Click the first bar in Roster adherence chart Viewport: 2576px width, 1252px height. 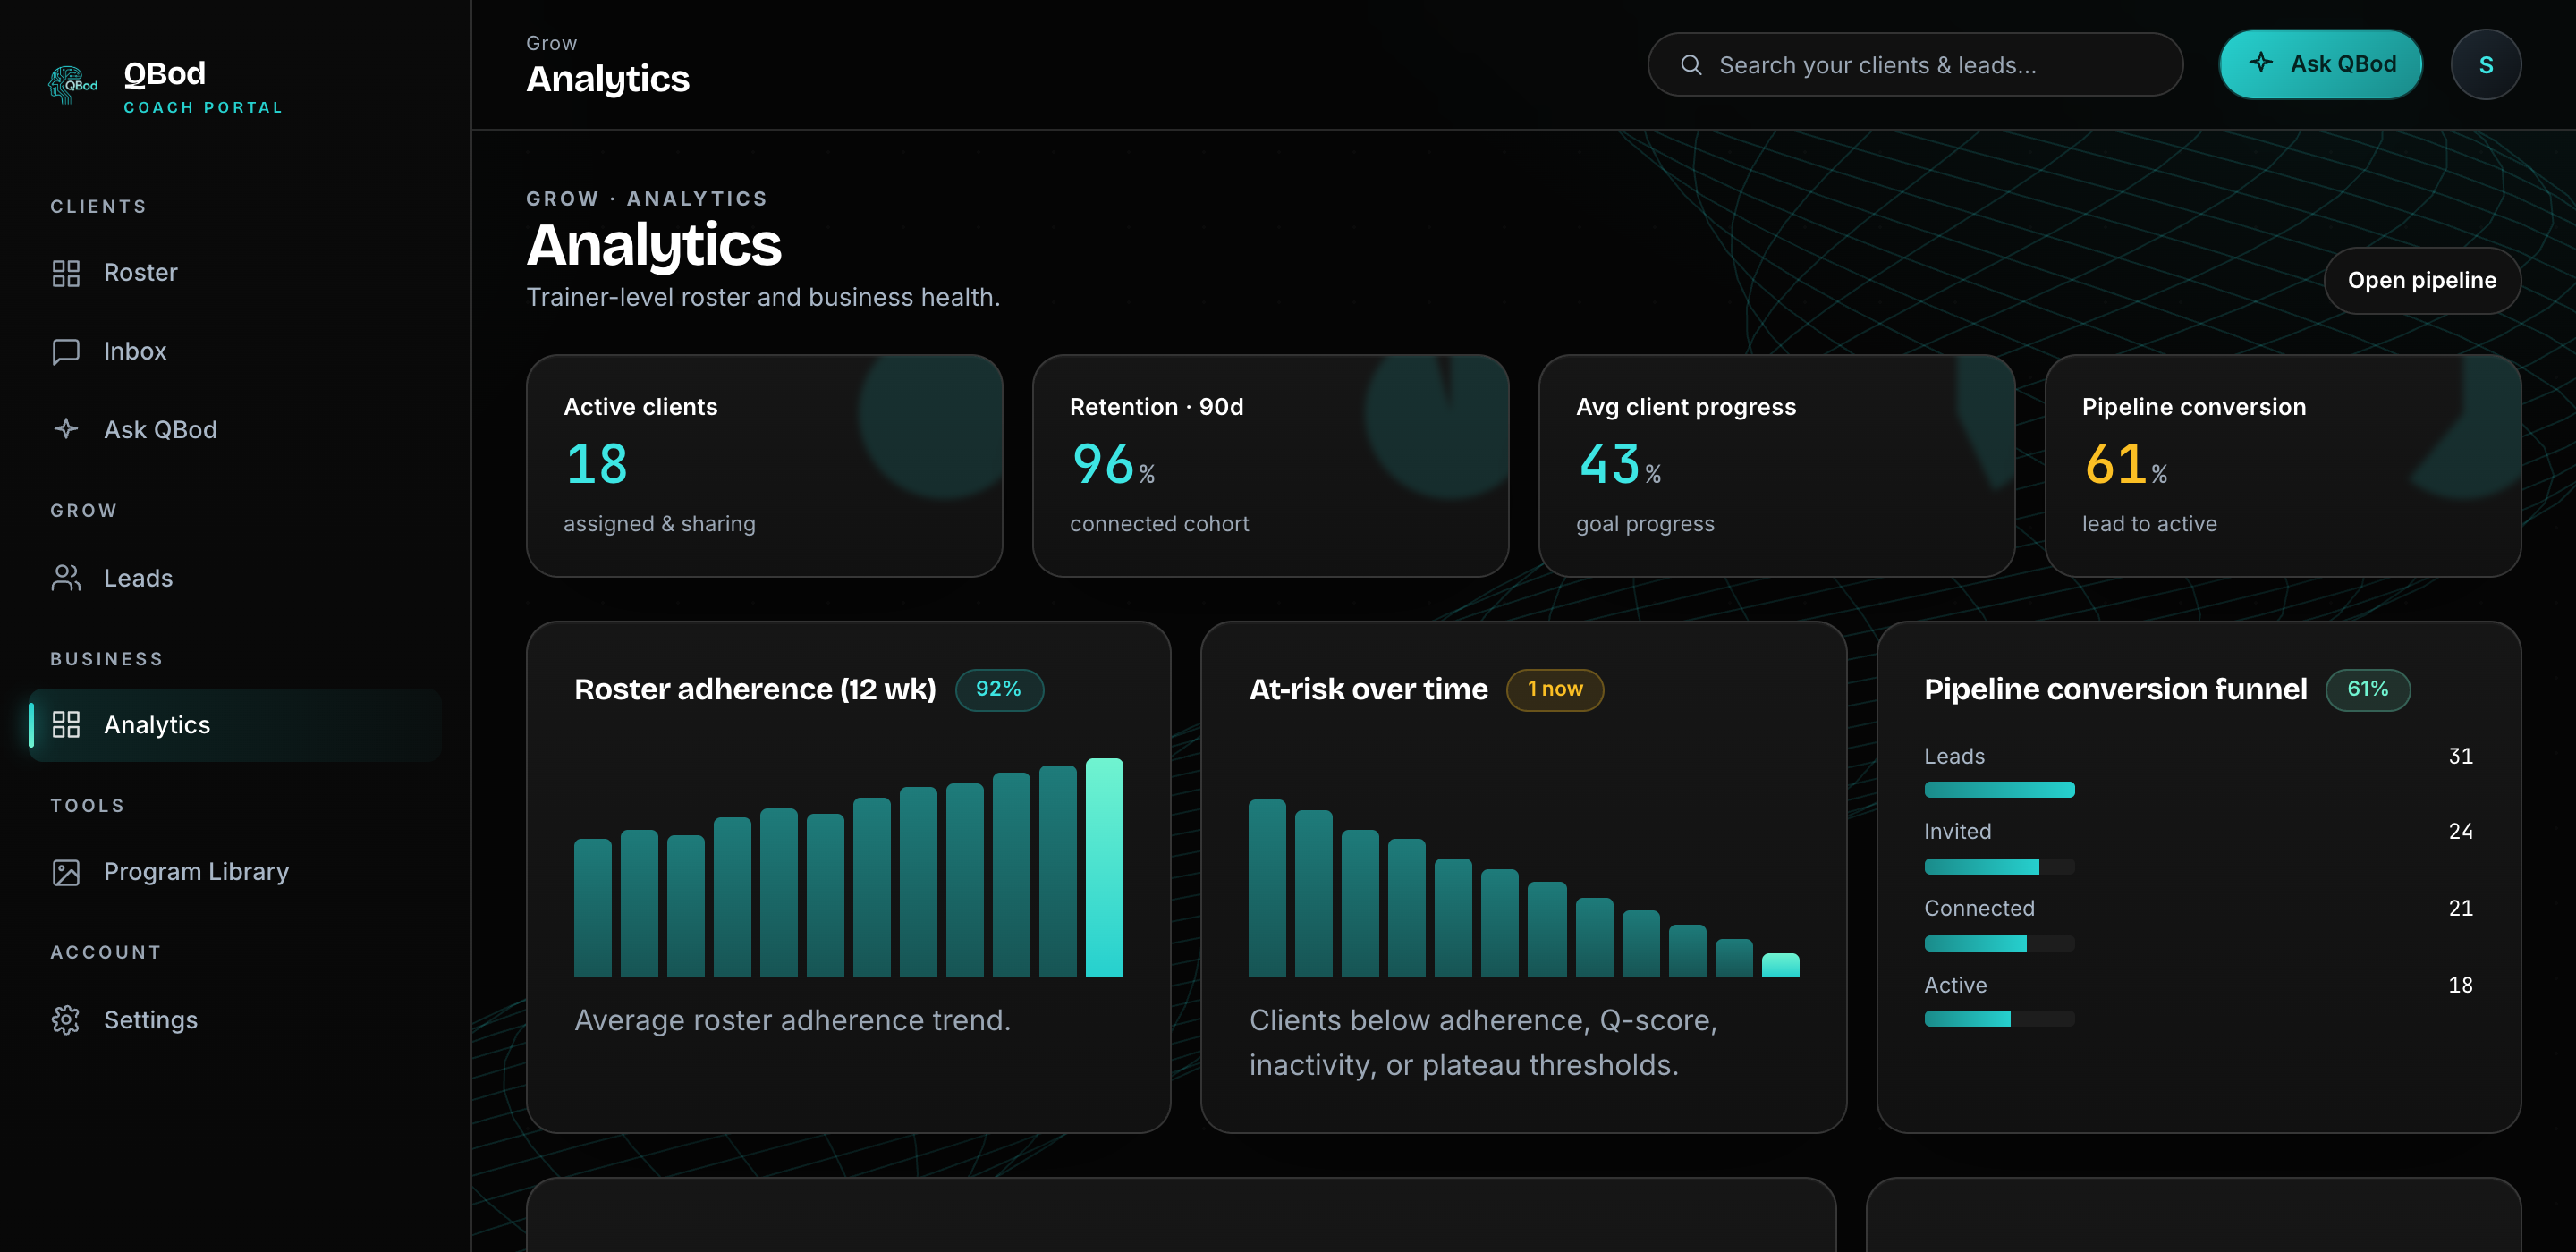pyautogui.click(x=592, y=907)
